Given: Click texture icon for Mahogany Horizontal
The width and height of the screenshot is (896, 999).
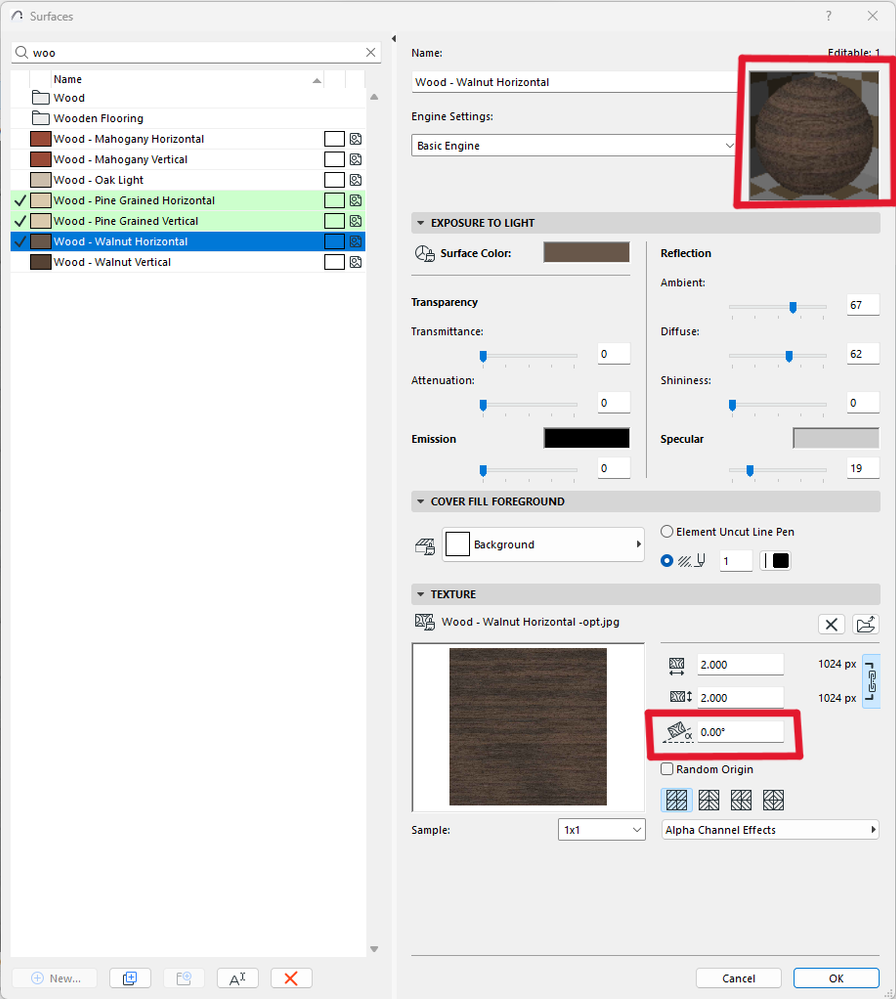Looking at the screenshot, I should (356, 139).
